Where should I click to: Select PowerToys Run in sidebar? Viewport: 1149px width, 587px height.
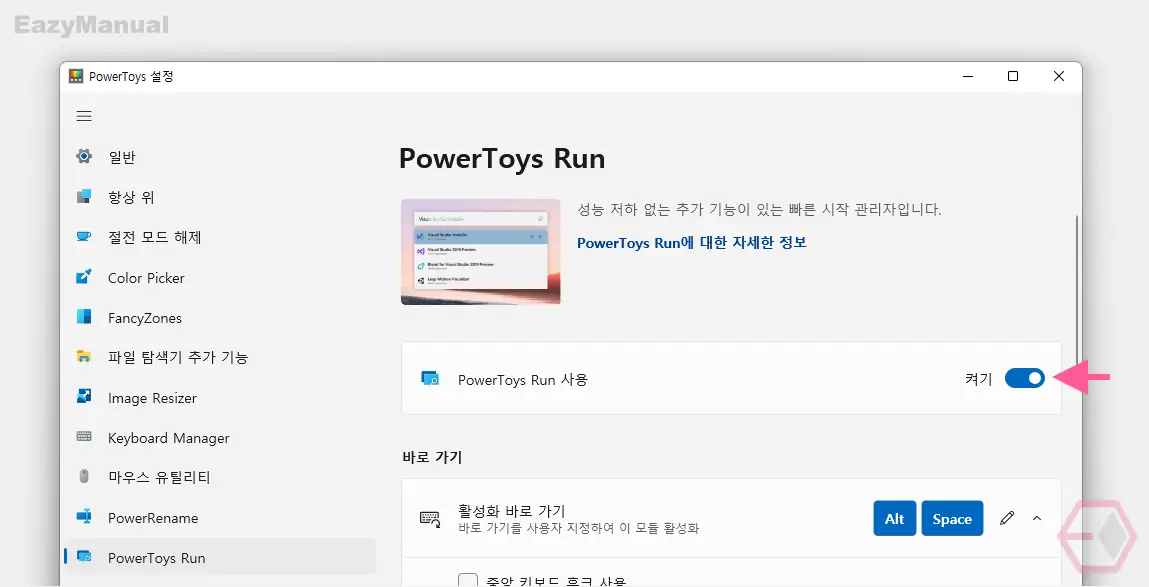click(x=220, y=558)
